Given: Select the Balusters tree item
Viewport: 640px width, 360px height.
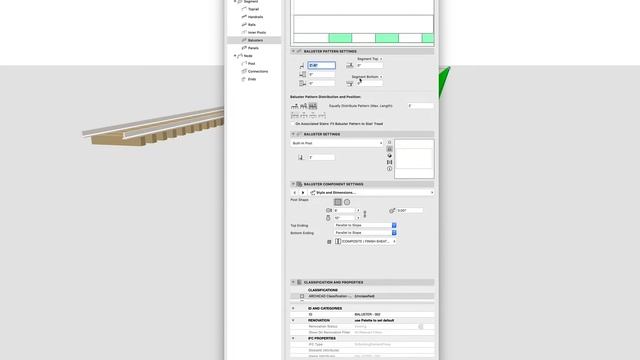Looking at the screenshot, I should (x=255, y=40).
